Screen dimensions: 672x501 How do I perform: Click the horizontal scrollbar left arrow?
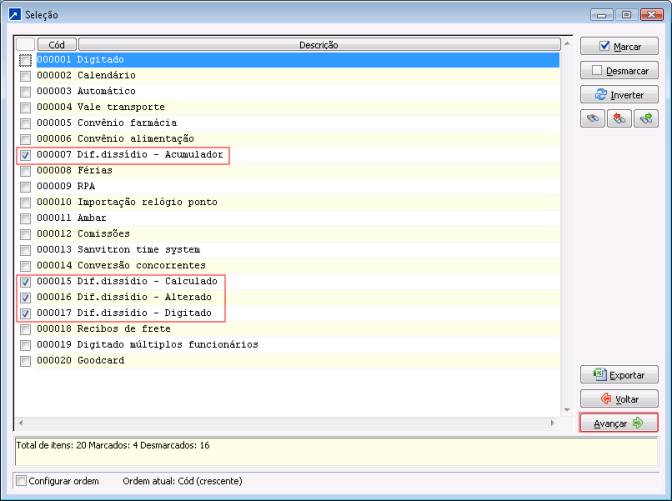pyautogui.click(x=21, y=423)
